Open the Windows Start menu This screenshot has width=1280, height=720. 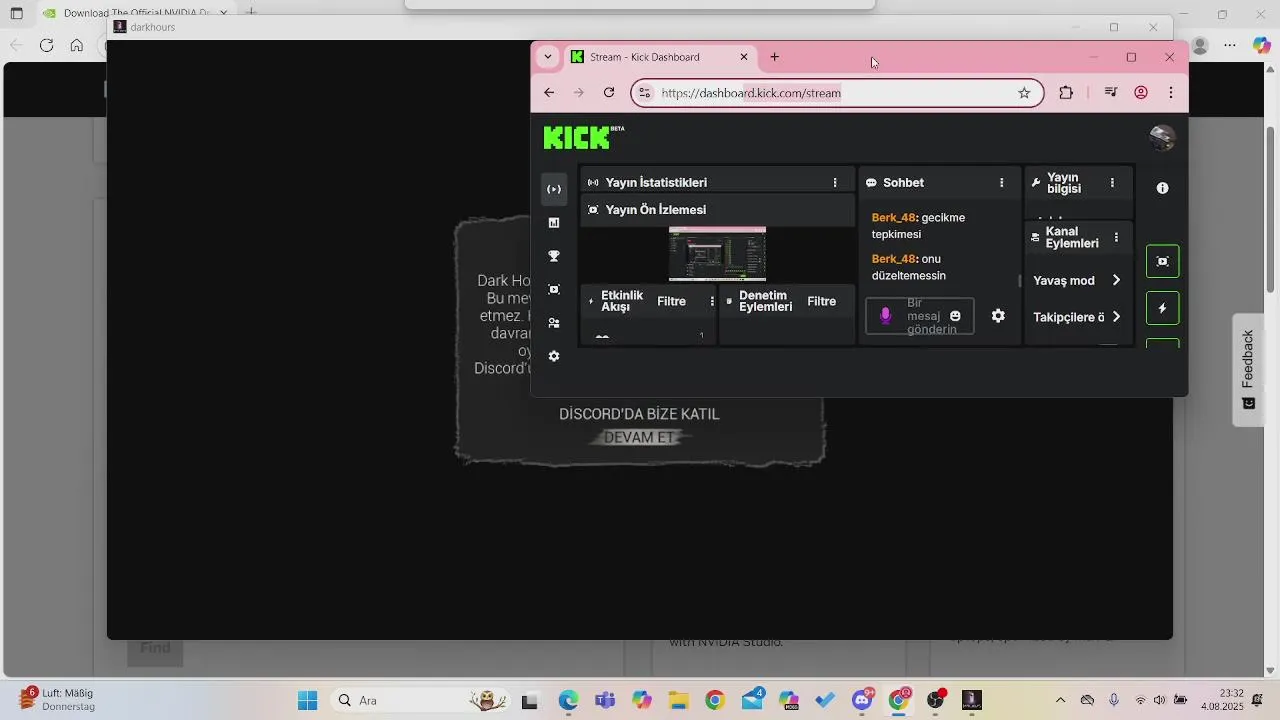pos(307,700)
